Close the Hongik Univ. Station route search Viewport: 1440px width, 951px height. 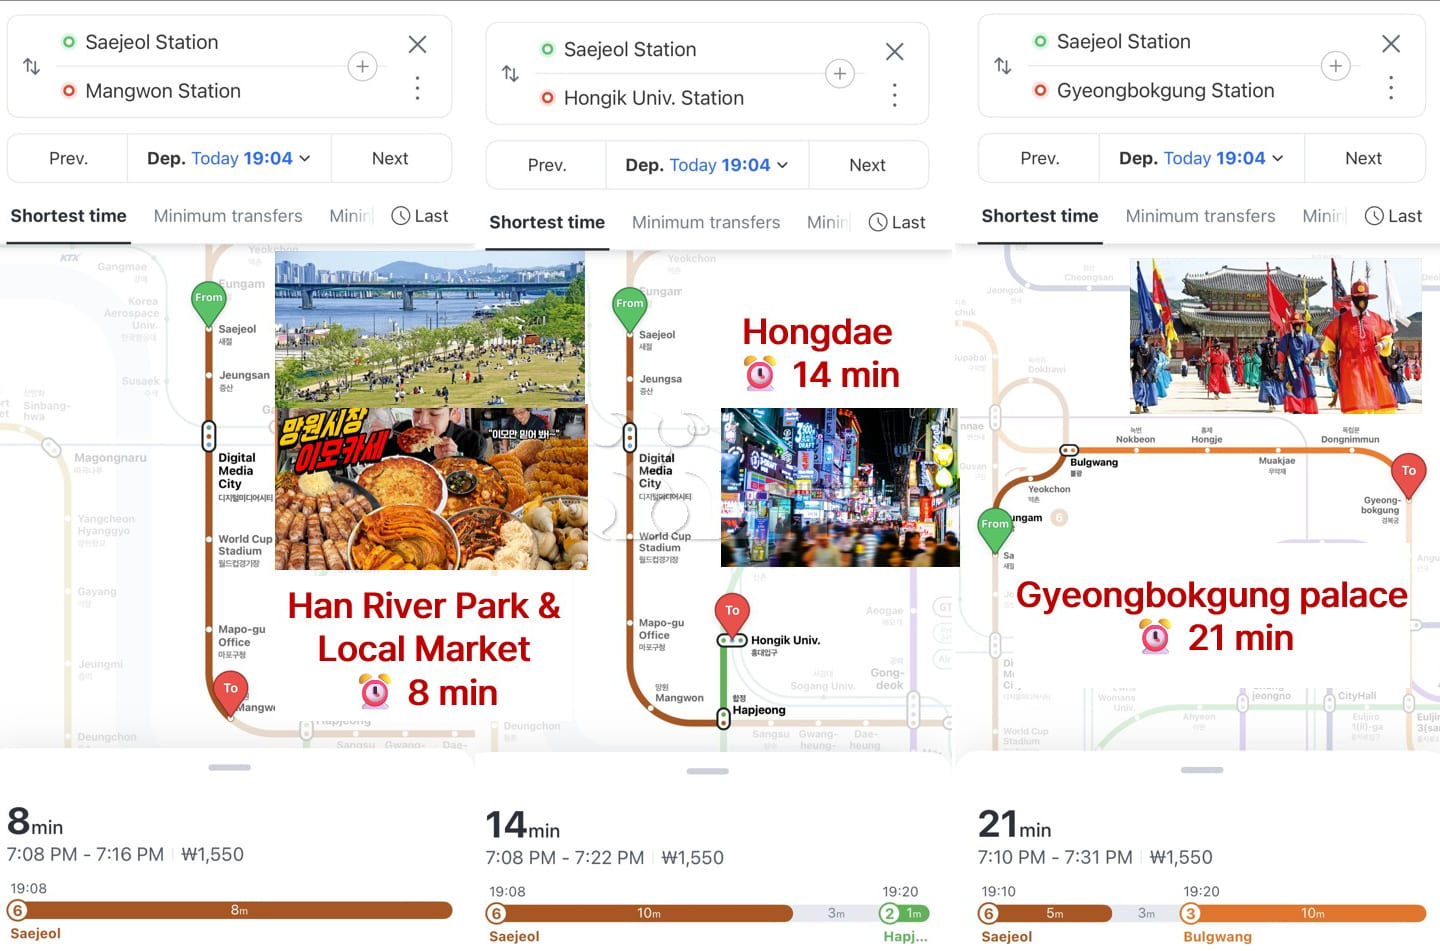pos(895,51)
